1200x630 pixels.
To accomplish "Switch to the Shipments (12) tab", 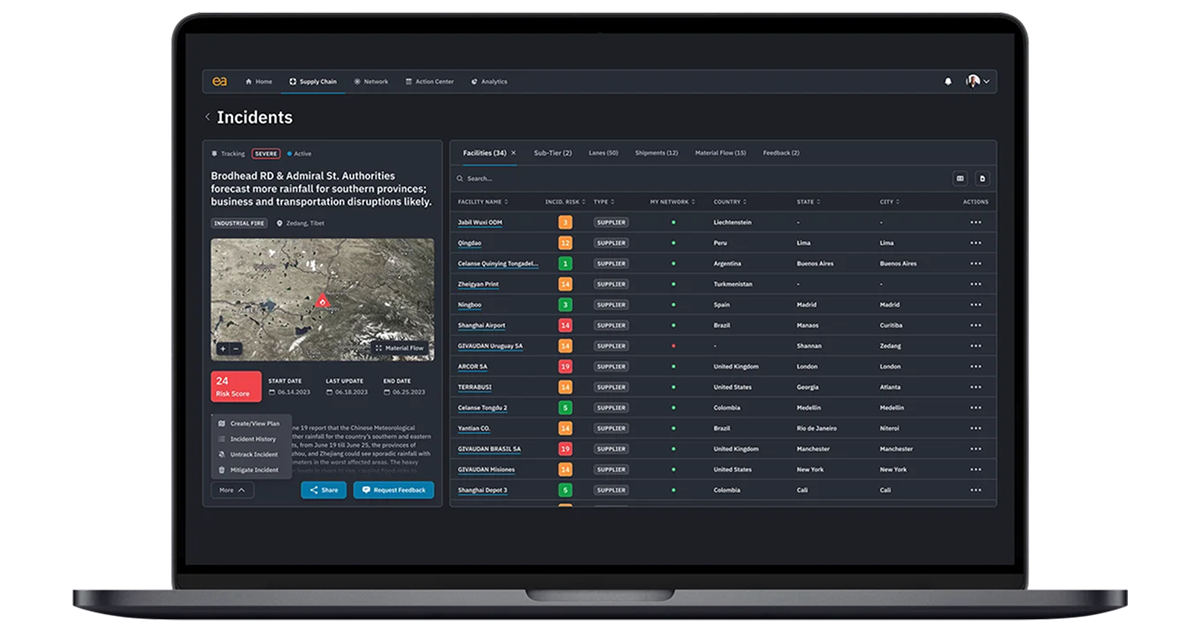I will pos(656,153).
